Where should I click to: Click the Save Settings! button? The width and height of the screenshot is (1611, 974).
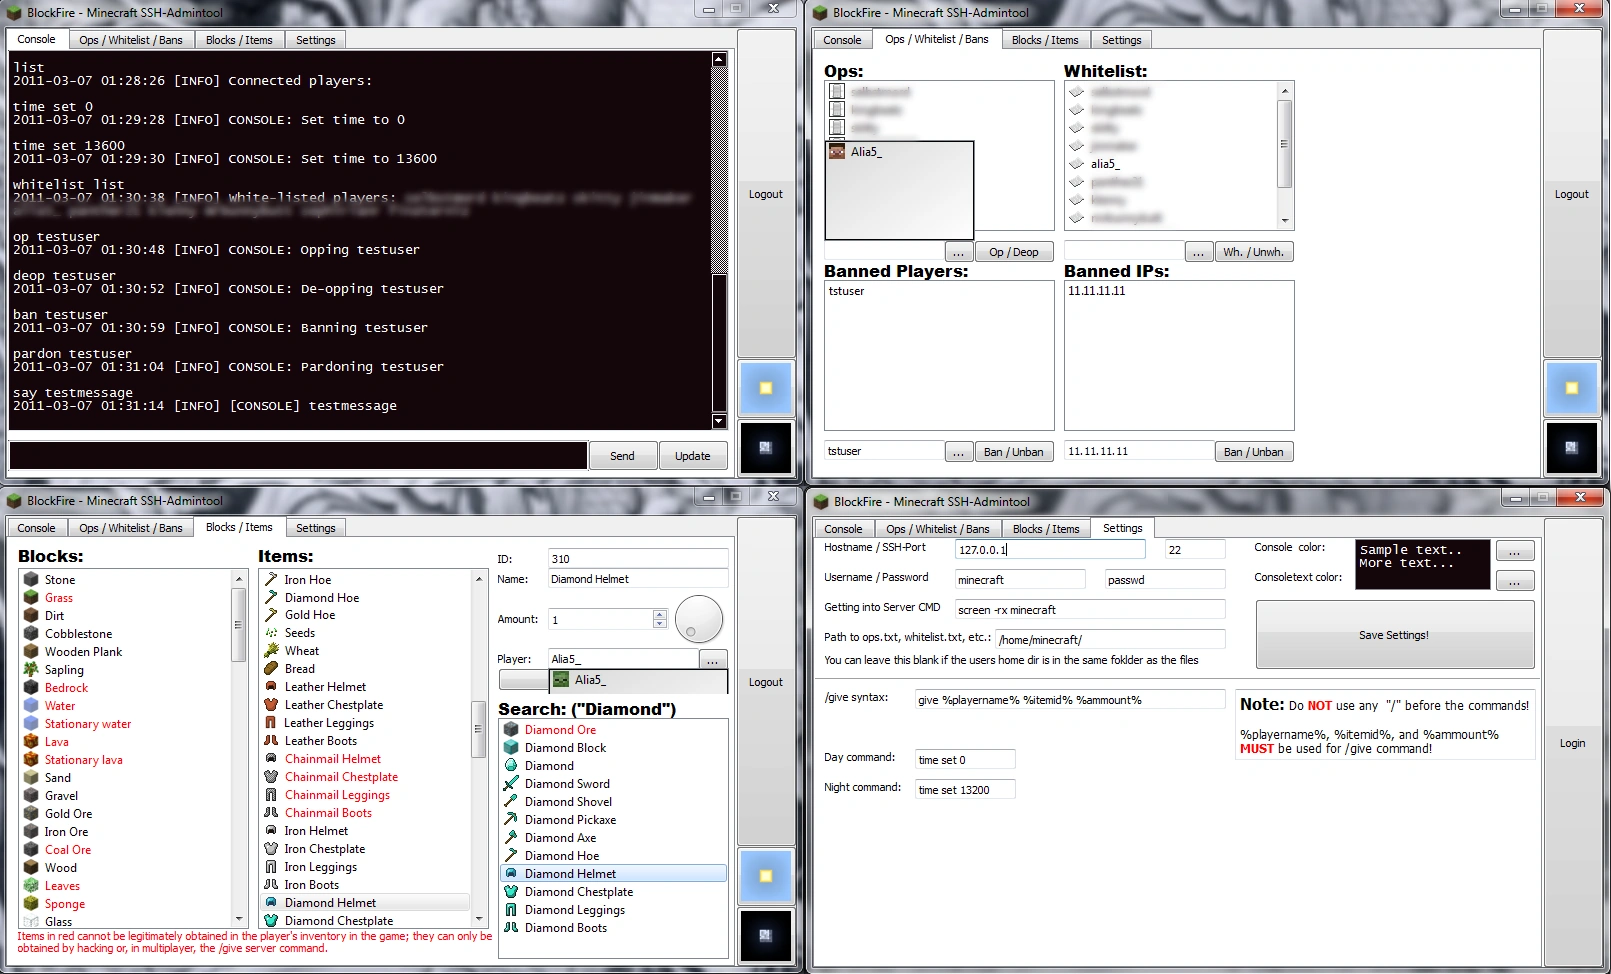point(1394,635)
